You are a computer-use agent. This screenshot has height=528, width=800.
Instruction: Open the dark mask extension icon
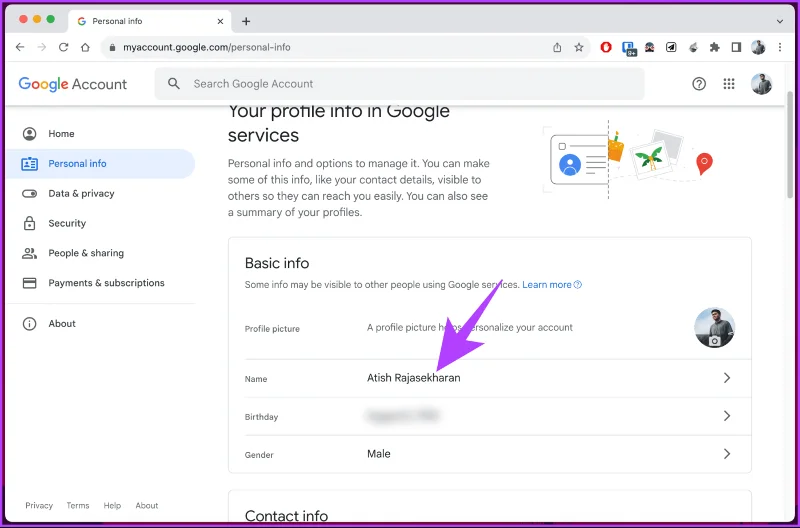coord(649,47)
